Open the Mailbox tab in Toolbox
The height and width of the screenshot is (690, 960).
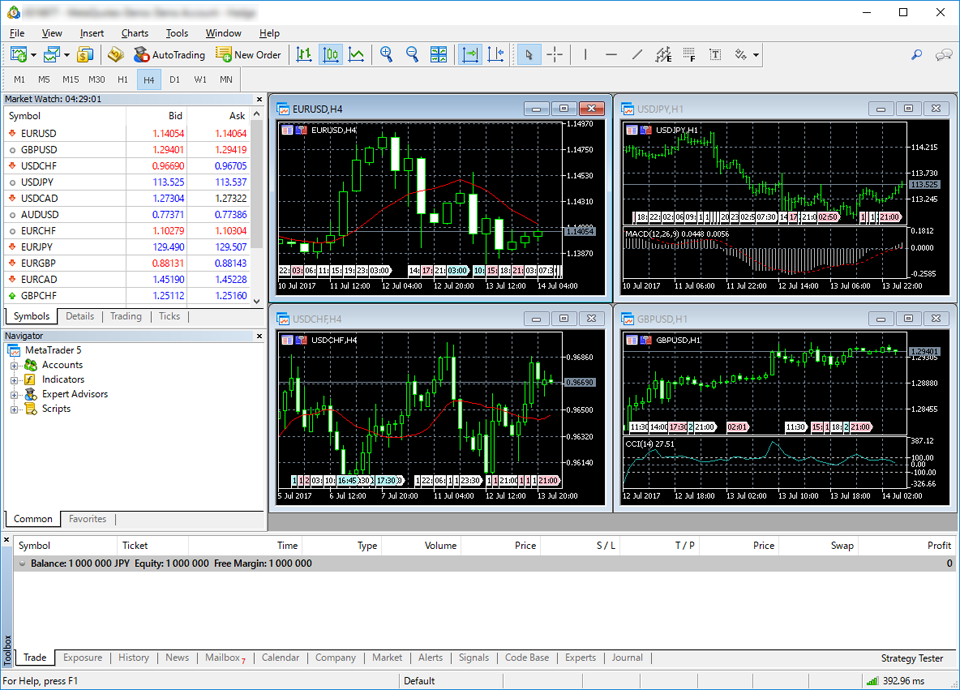(x=225, y=658)
